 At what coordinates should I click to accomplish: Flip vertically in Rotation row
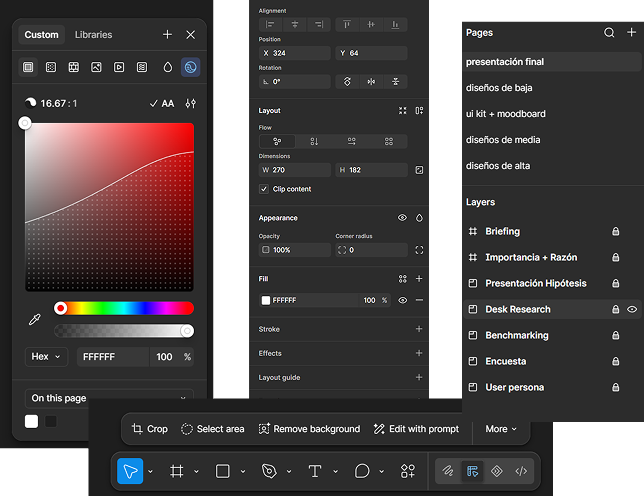coord(395,82)
